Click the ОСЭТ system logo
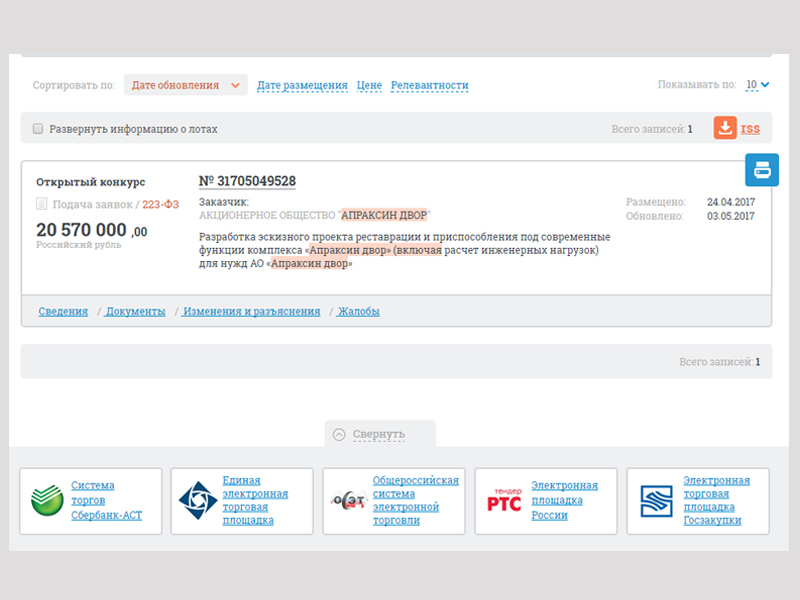 pyautogui.click(x=349, y=501)
